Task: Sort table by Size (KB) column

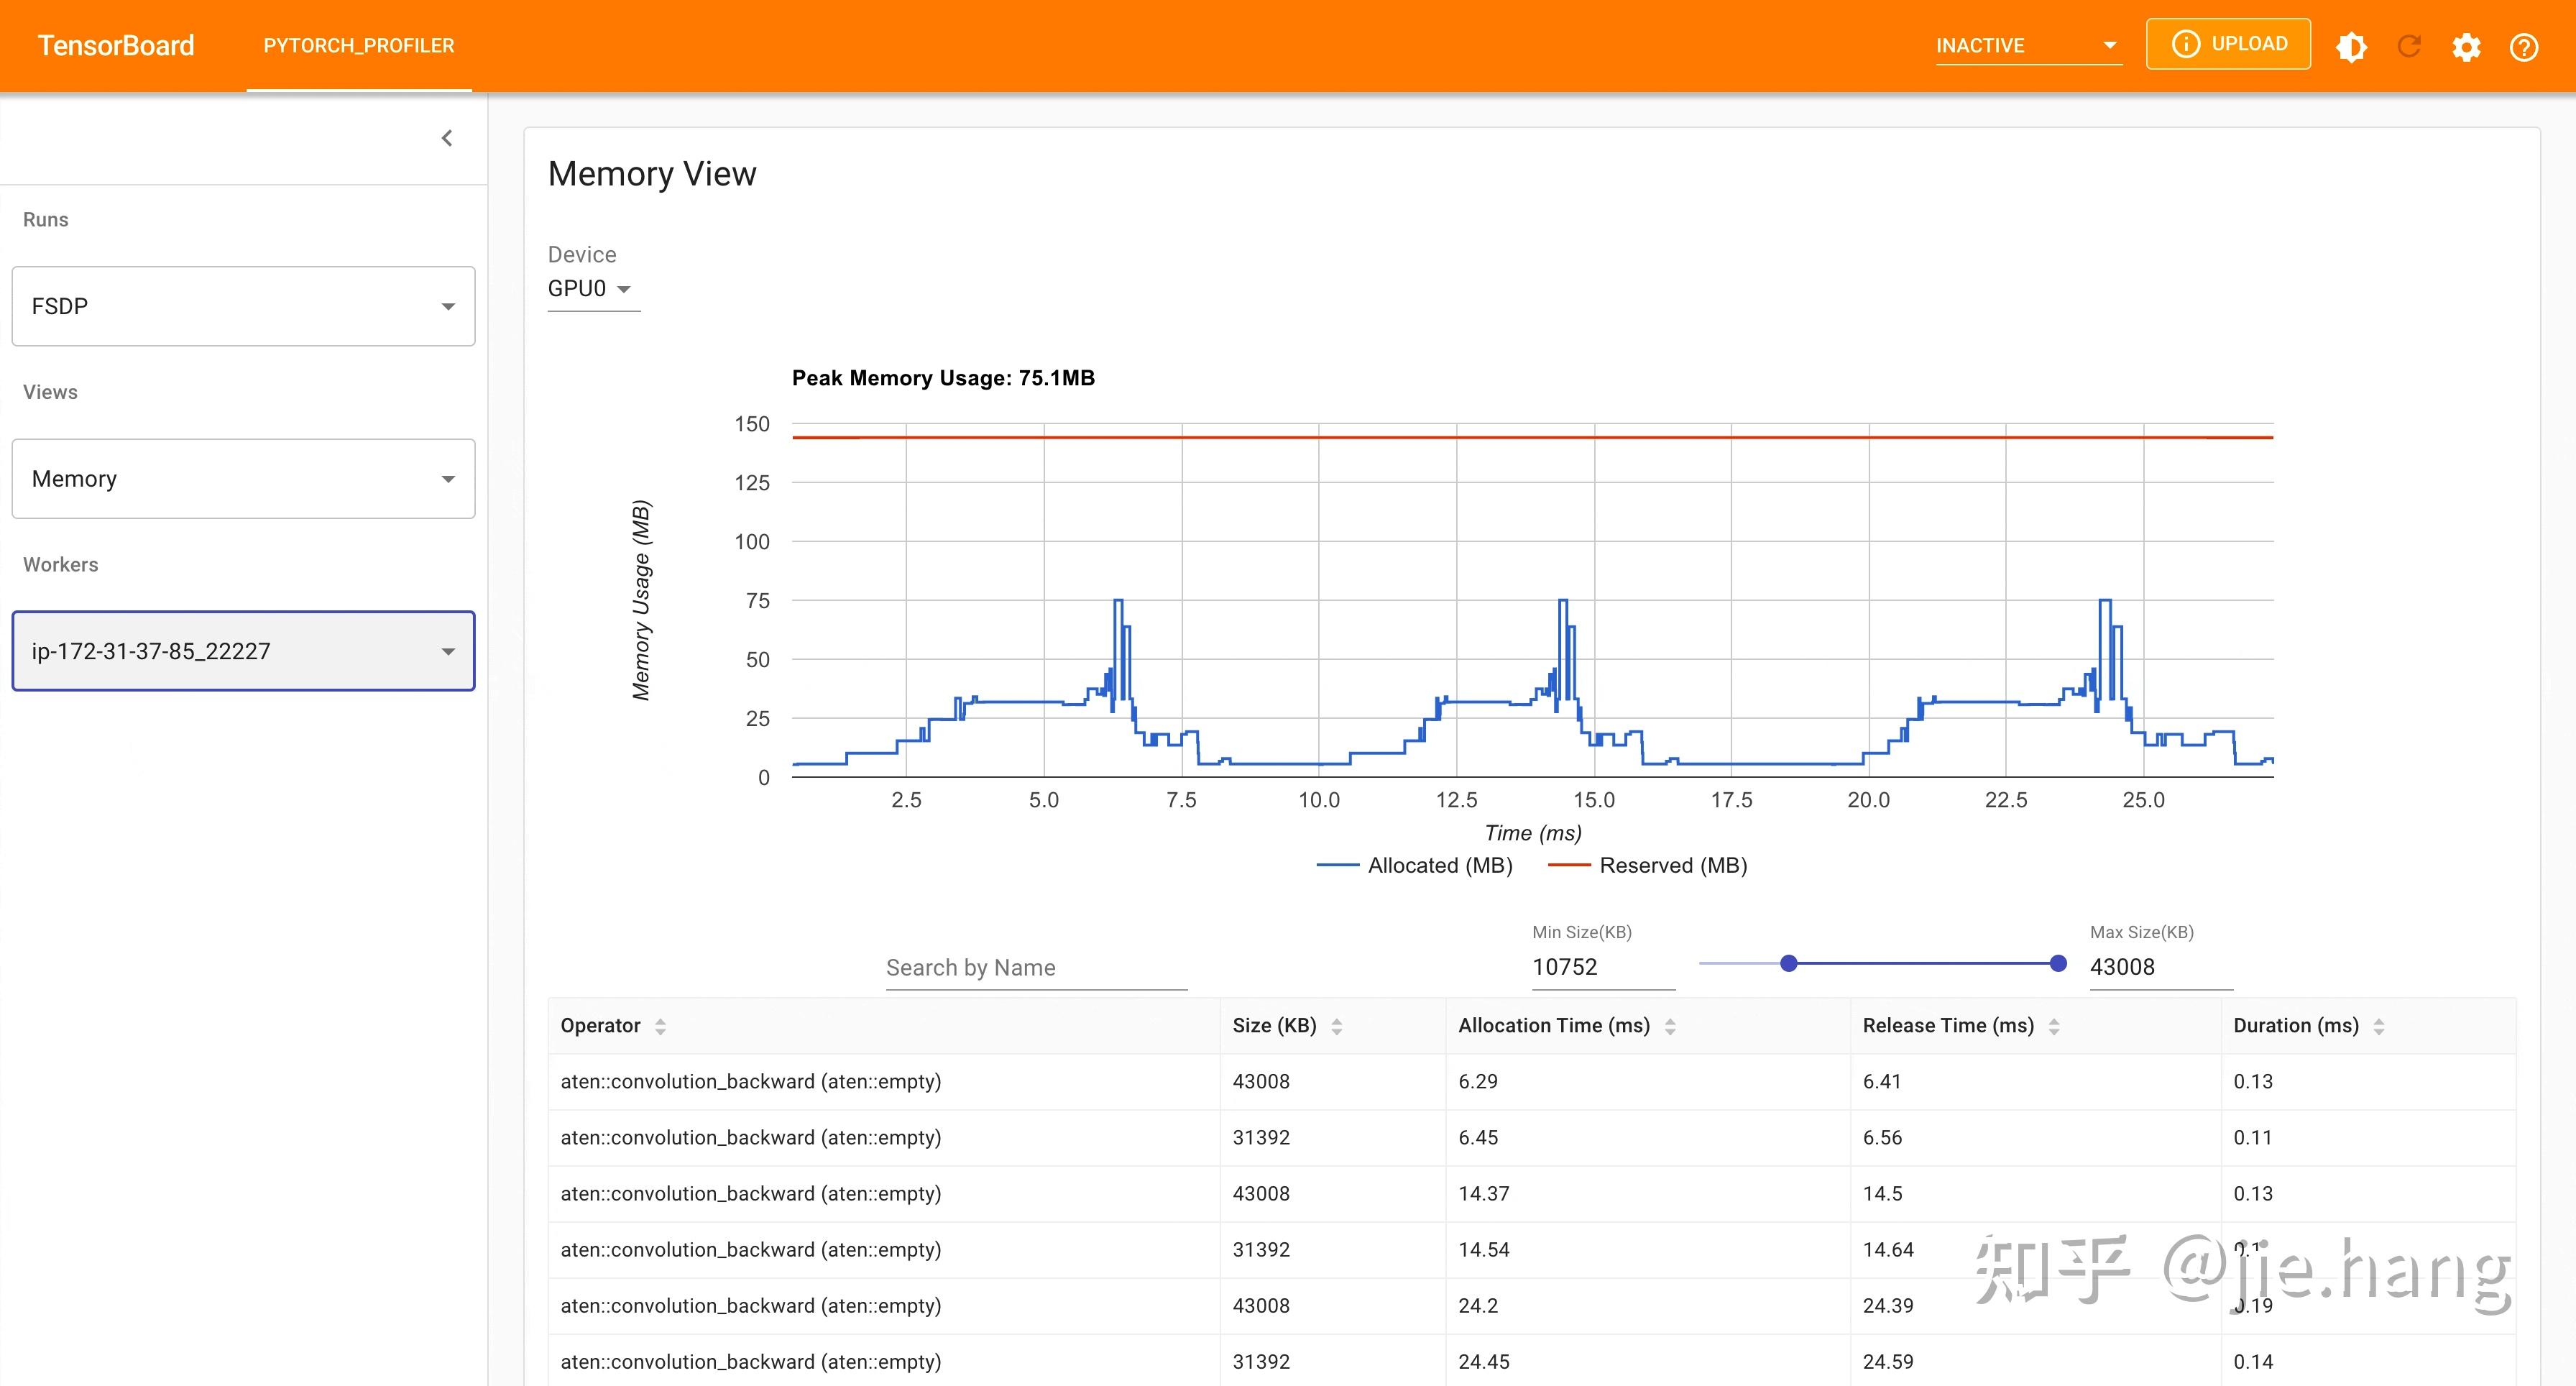Action: [x=1337, y=1026]
